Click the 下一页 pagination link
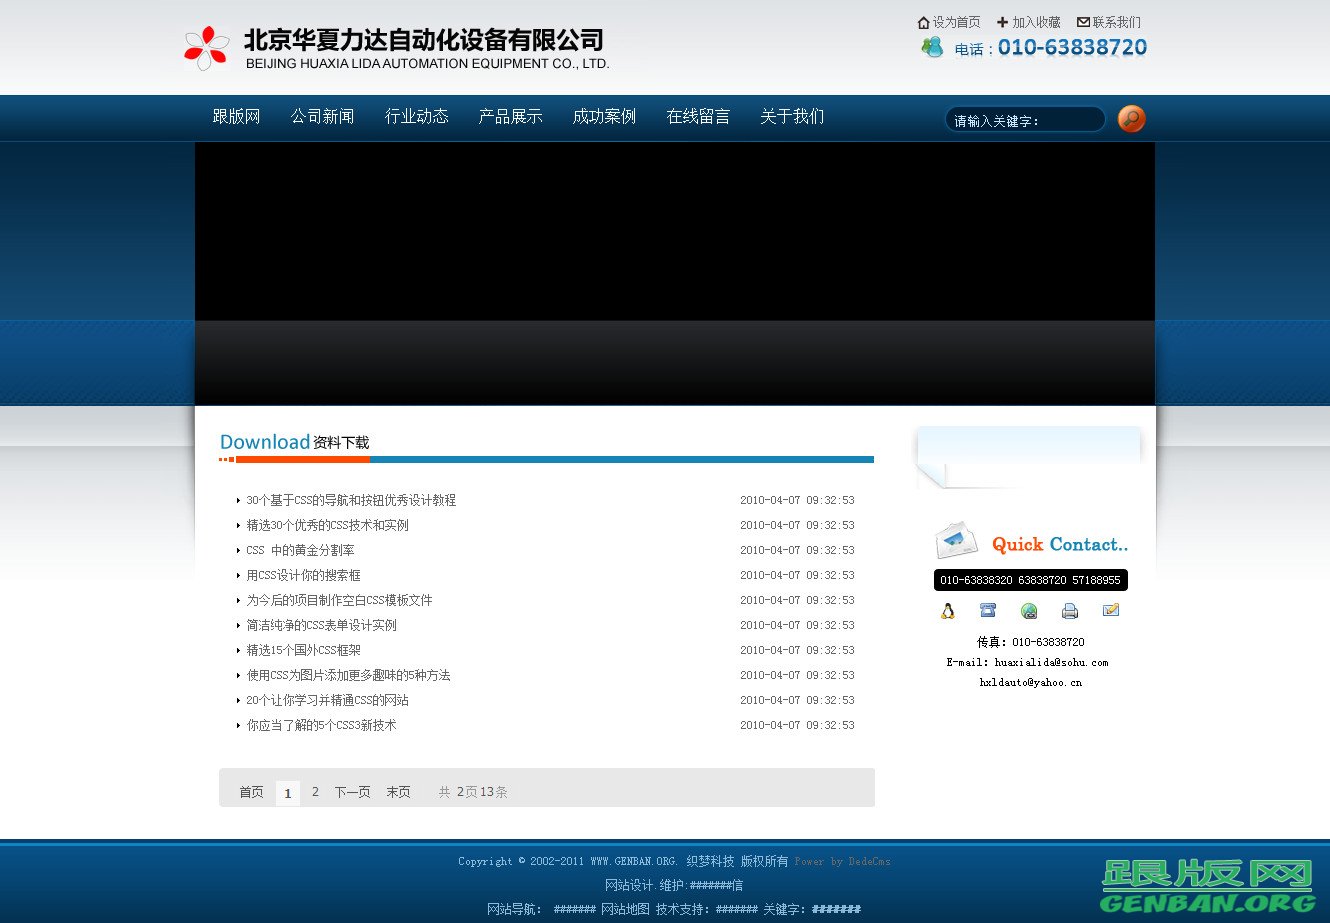The height and width of the screenshot is (923, 1330). click(x=352, y=791)
